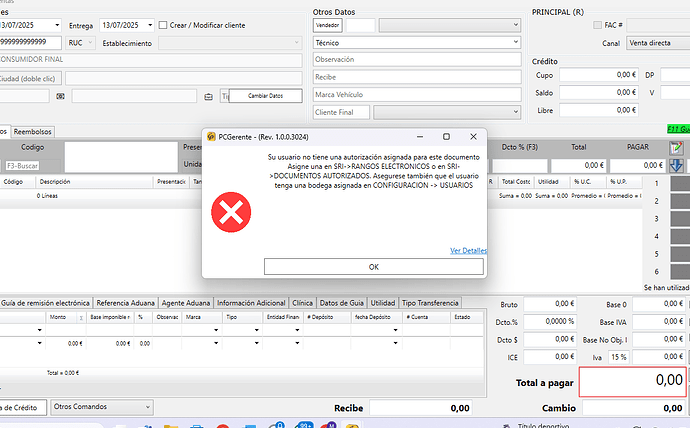Switch to the Clínica tab
The image size is (690, 428).
click(302, 303)
